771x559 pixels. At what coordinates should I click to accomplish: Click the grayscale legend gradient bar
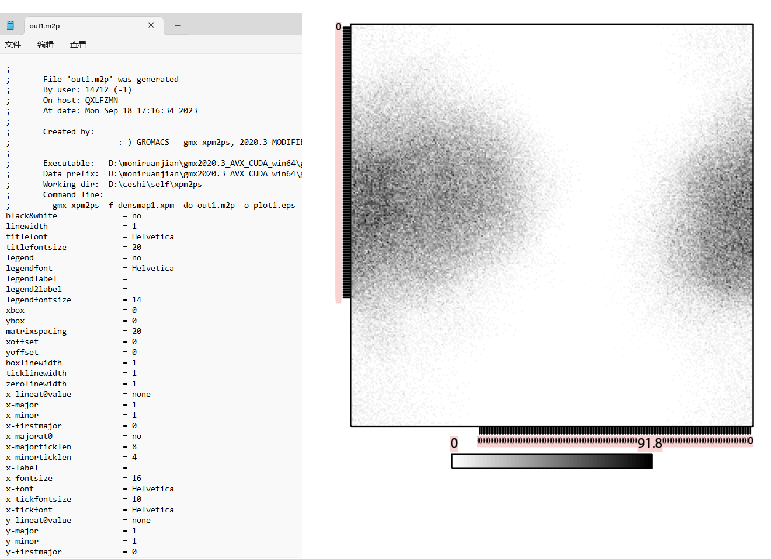(x=552, y=461)
